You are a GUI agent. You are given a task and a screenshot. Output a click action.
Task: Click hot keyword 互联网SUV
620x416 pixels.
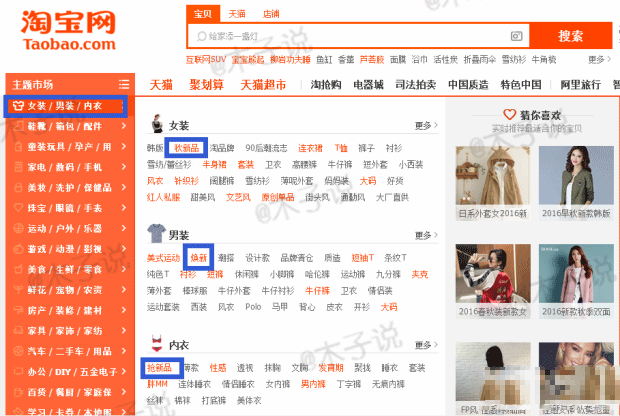pos(206,60)
